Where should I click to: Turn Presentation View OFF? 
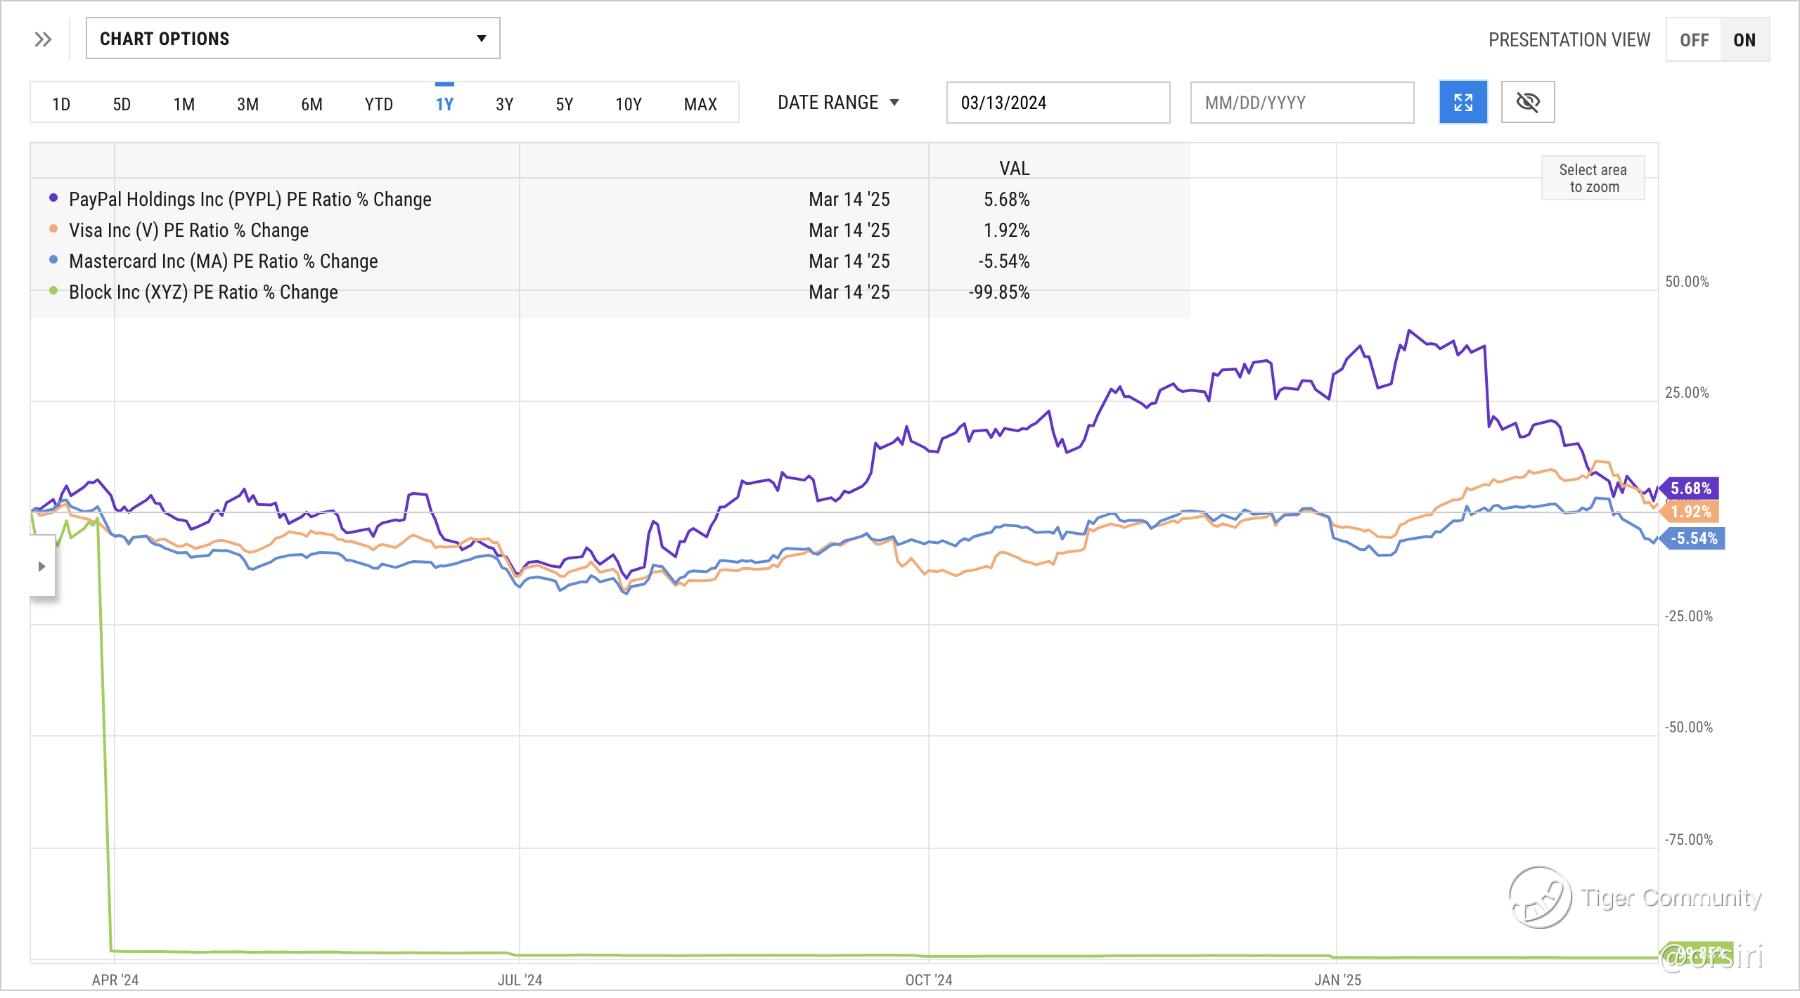click(1693, 40)
